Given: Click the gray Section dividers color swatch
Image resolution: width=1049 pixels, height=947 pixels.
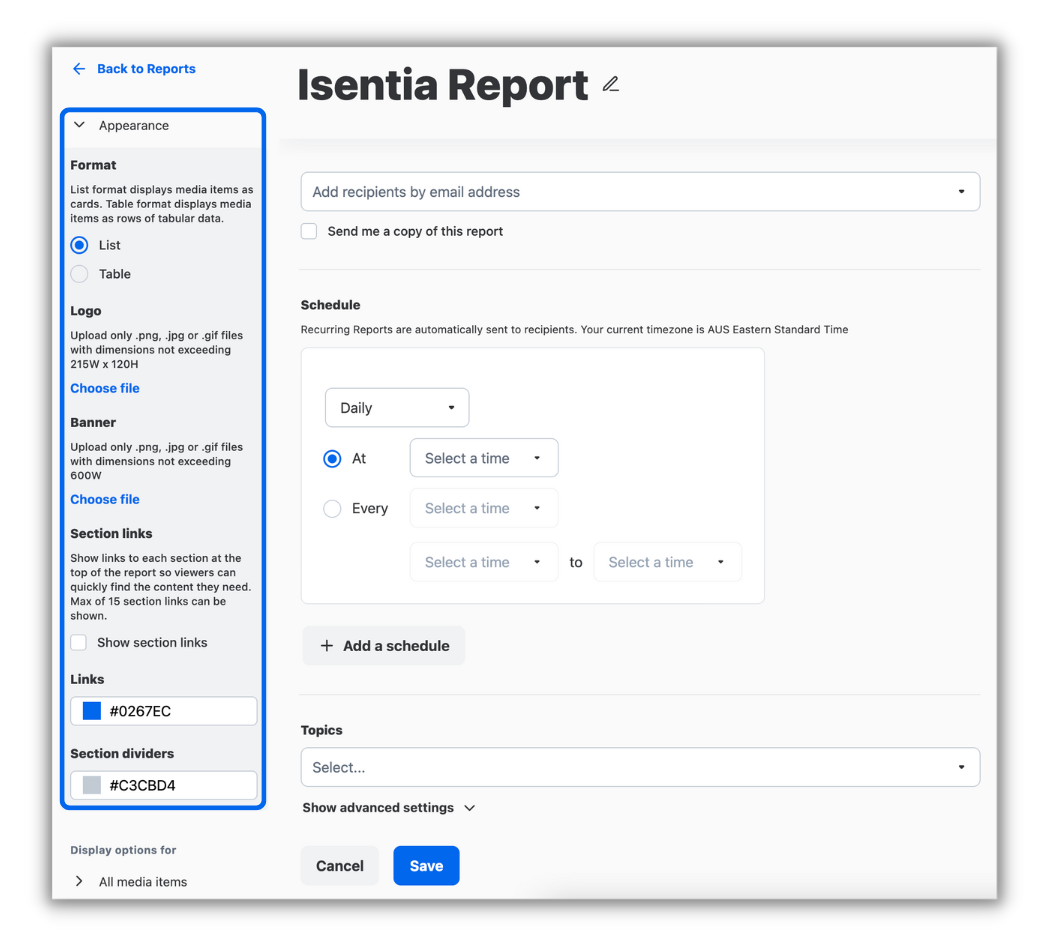Looking at the screenshot, I should tap(92, 784).
